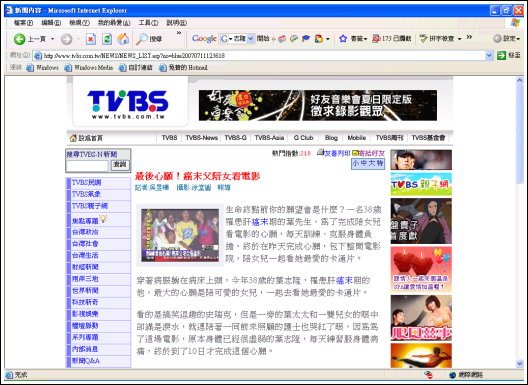Screen dimensions: 528x385
Task: Click the Refresh page icon
Action: point(107,39)
